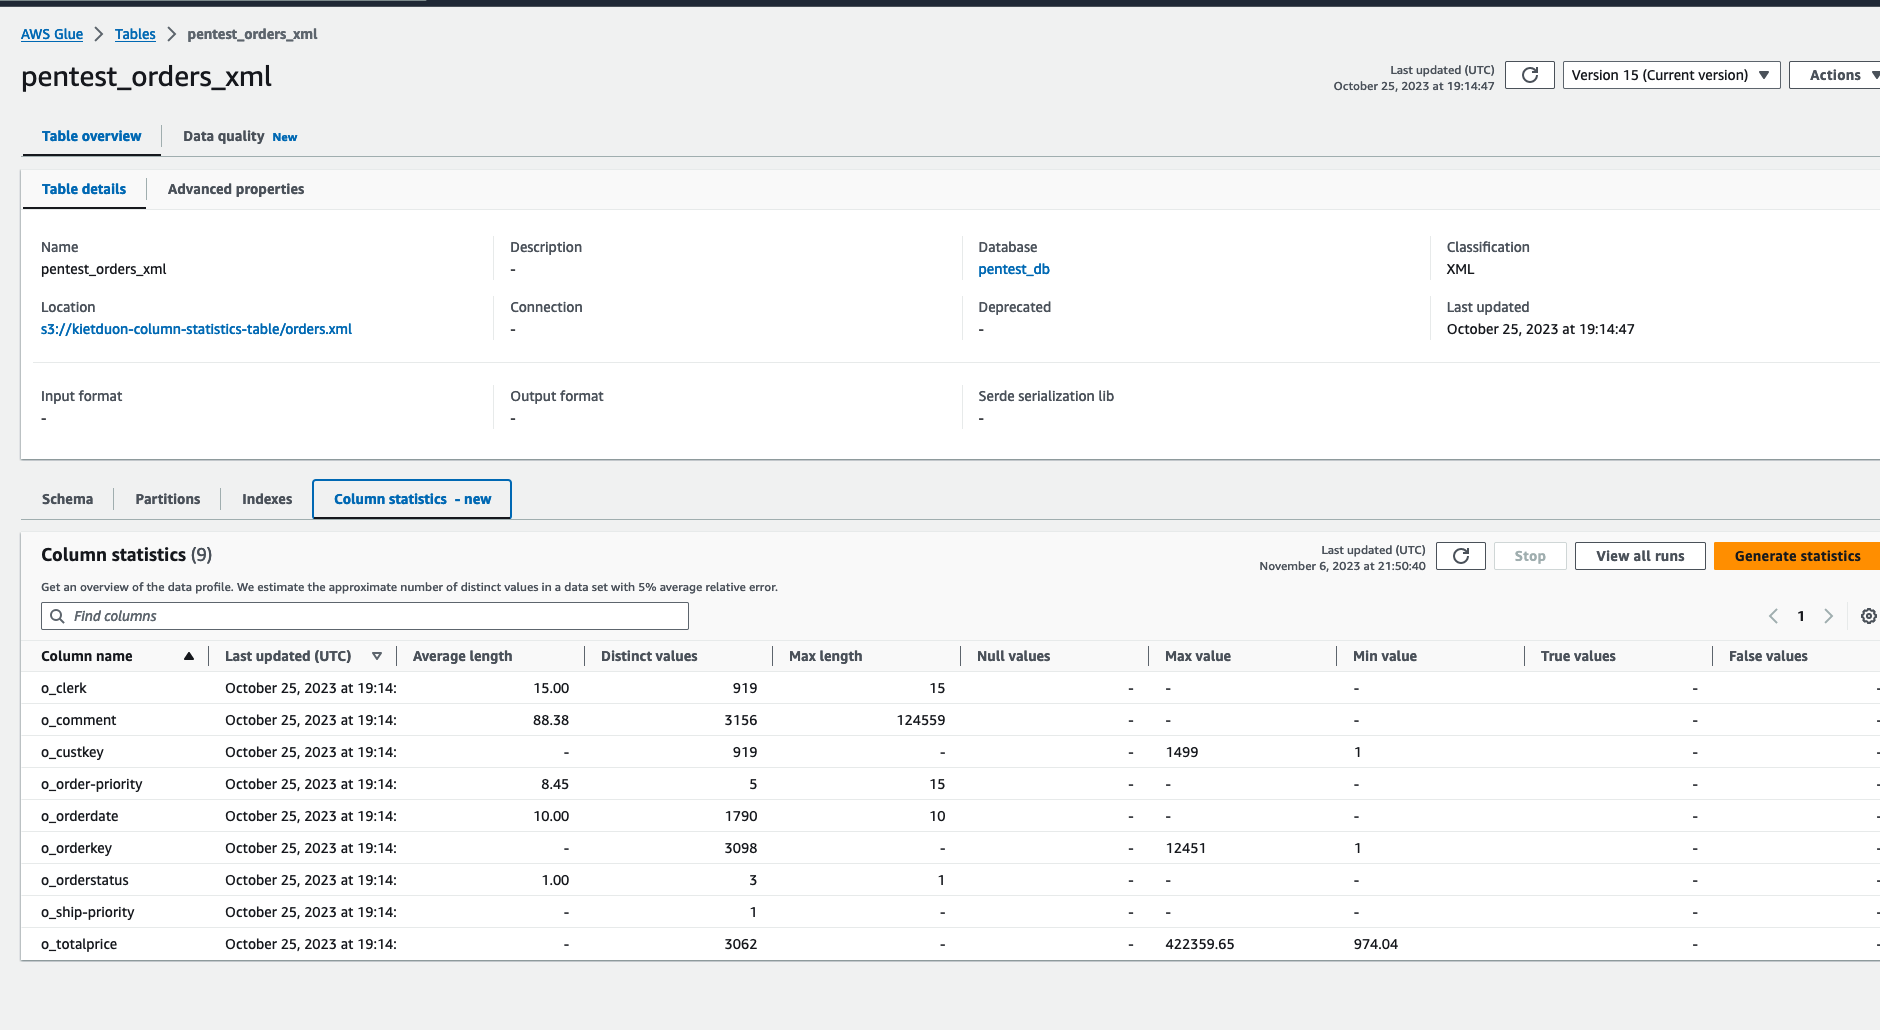Open the Advanced properties tab
1880x1030 pixels.
(x=236, y=189)
